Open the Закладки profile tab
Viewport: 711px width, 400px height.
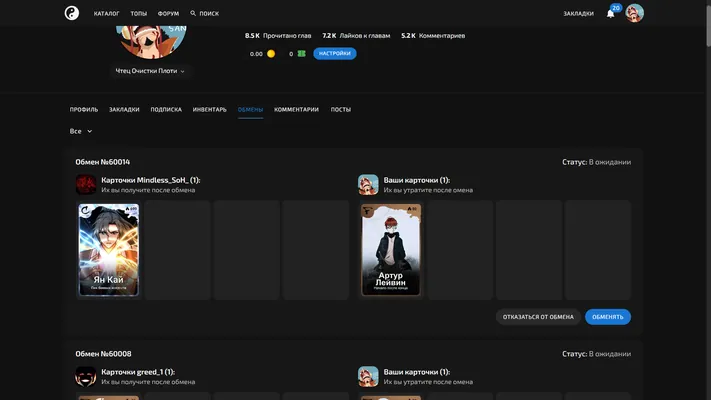(124, 109)
